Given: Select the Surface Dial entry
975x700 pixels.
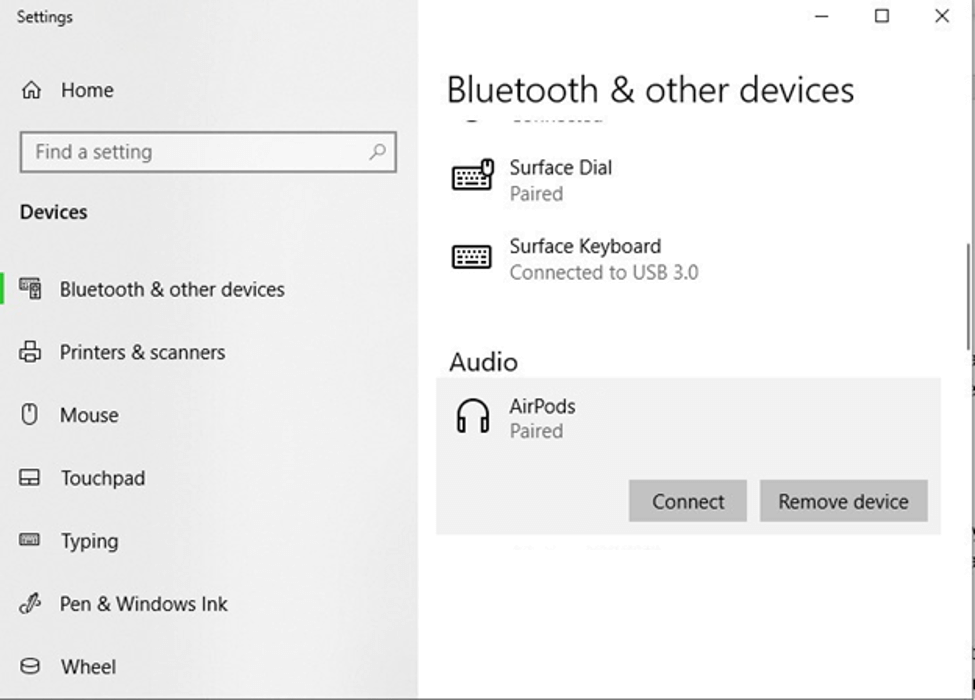Looking at the screenshot, I should [561, 179].
